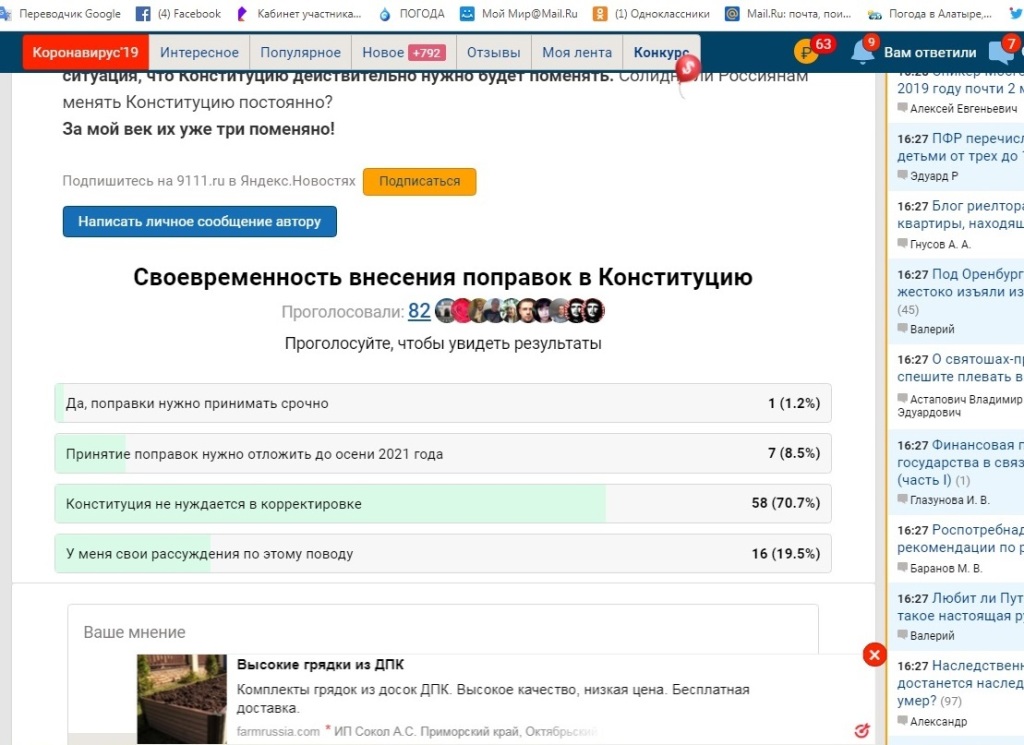Open the ruble coin balance icon

(806, 53)
